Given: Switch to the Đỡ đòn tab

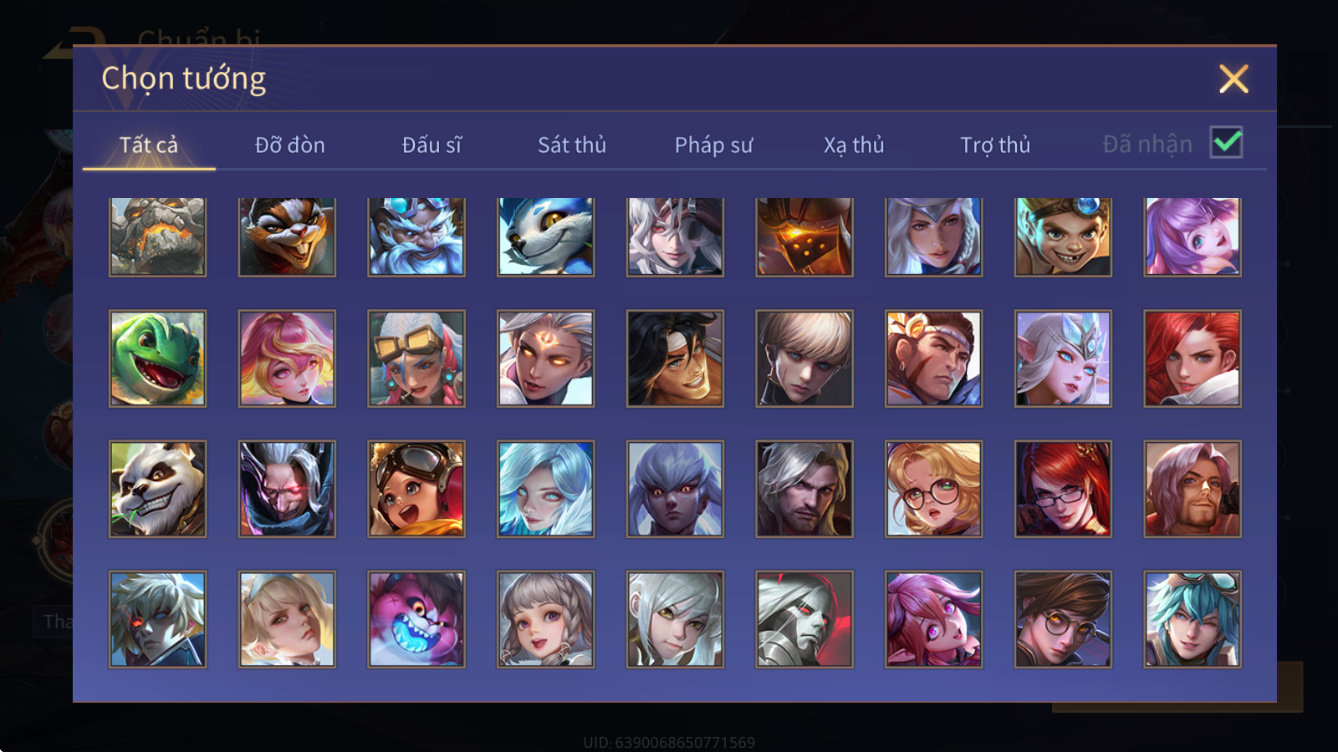Looking at the screenshot, I should (x=290, y=145).
